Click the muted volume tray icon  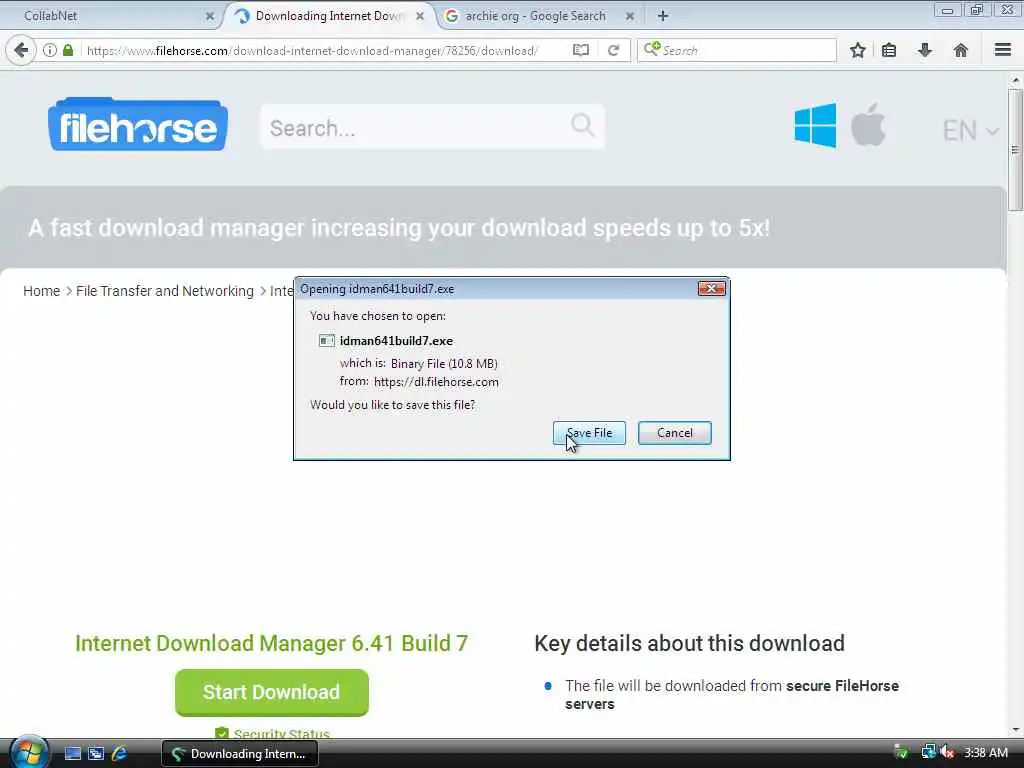[x=948, y=753]
